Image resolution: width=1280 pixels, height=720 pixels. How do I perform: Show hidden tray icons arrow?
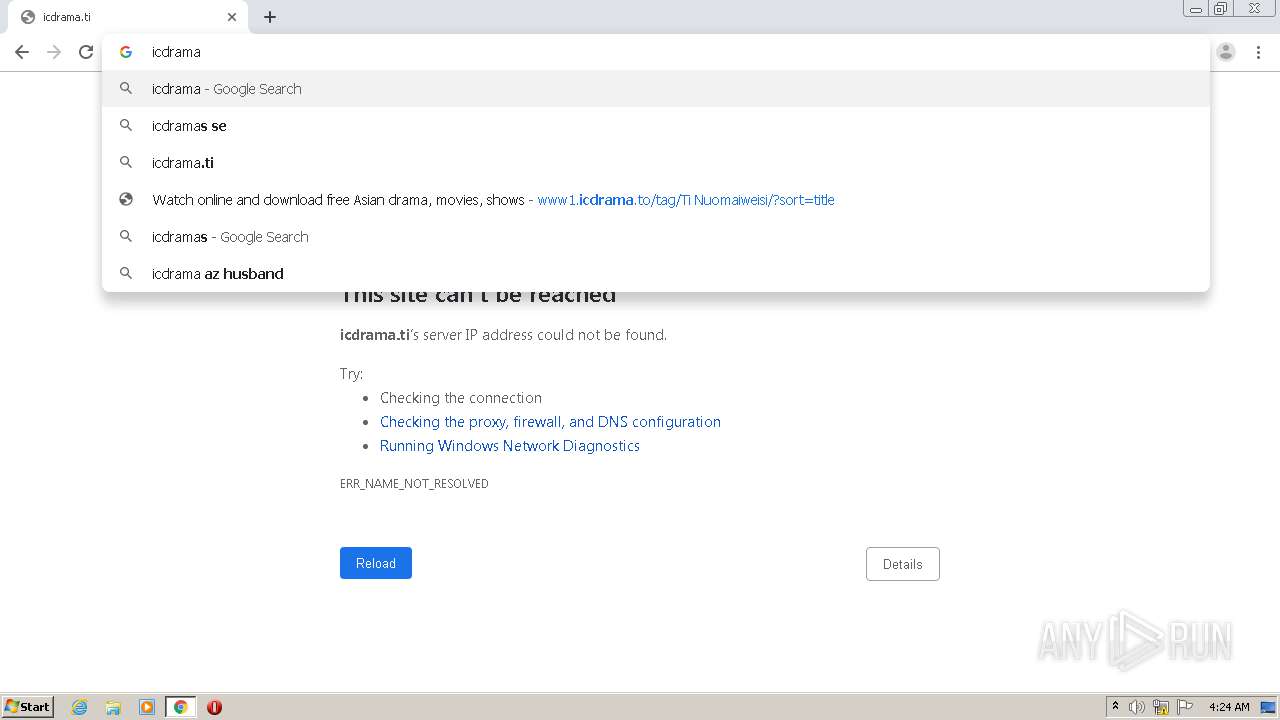tap(1115, 707)
